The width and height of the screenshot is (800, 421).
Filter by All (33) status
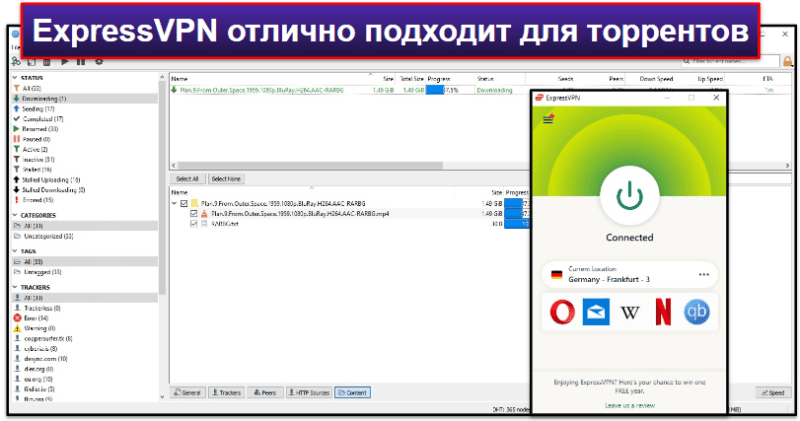(x=84, y=88)
